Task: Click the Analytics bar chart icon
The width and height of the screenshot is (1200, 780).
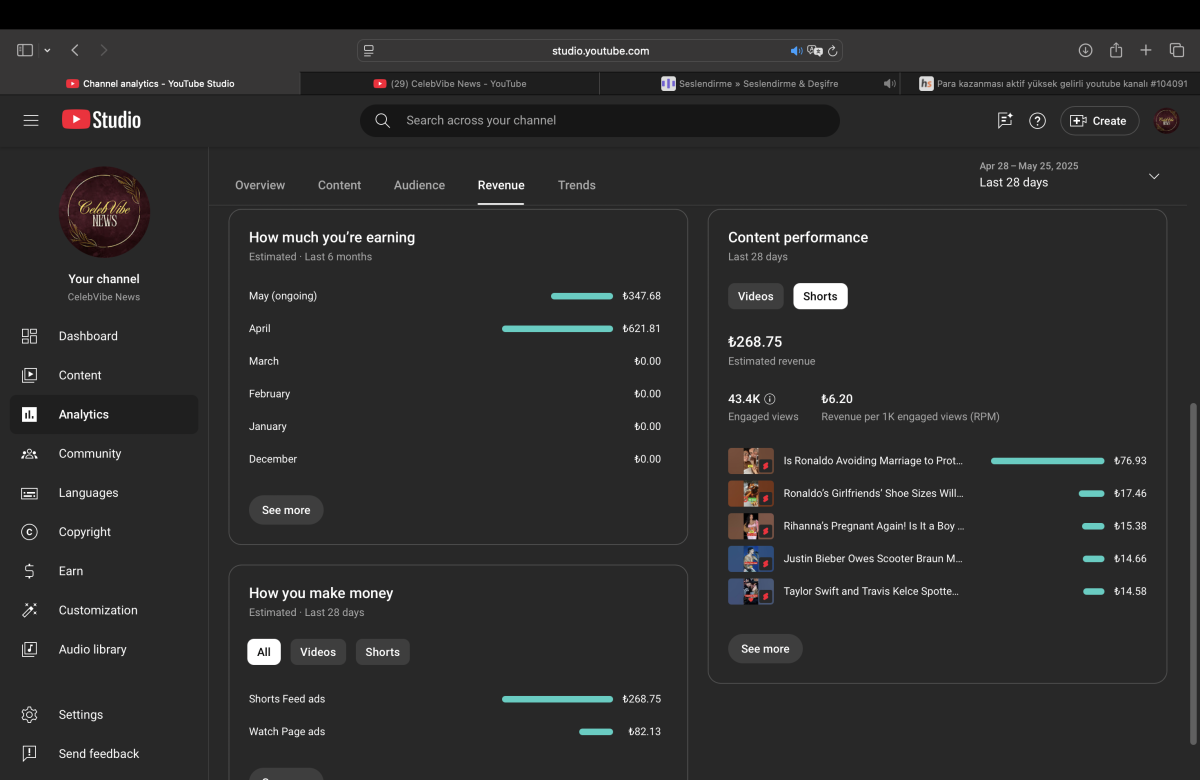Action: pyautogui.click(x=29, y=414)
